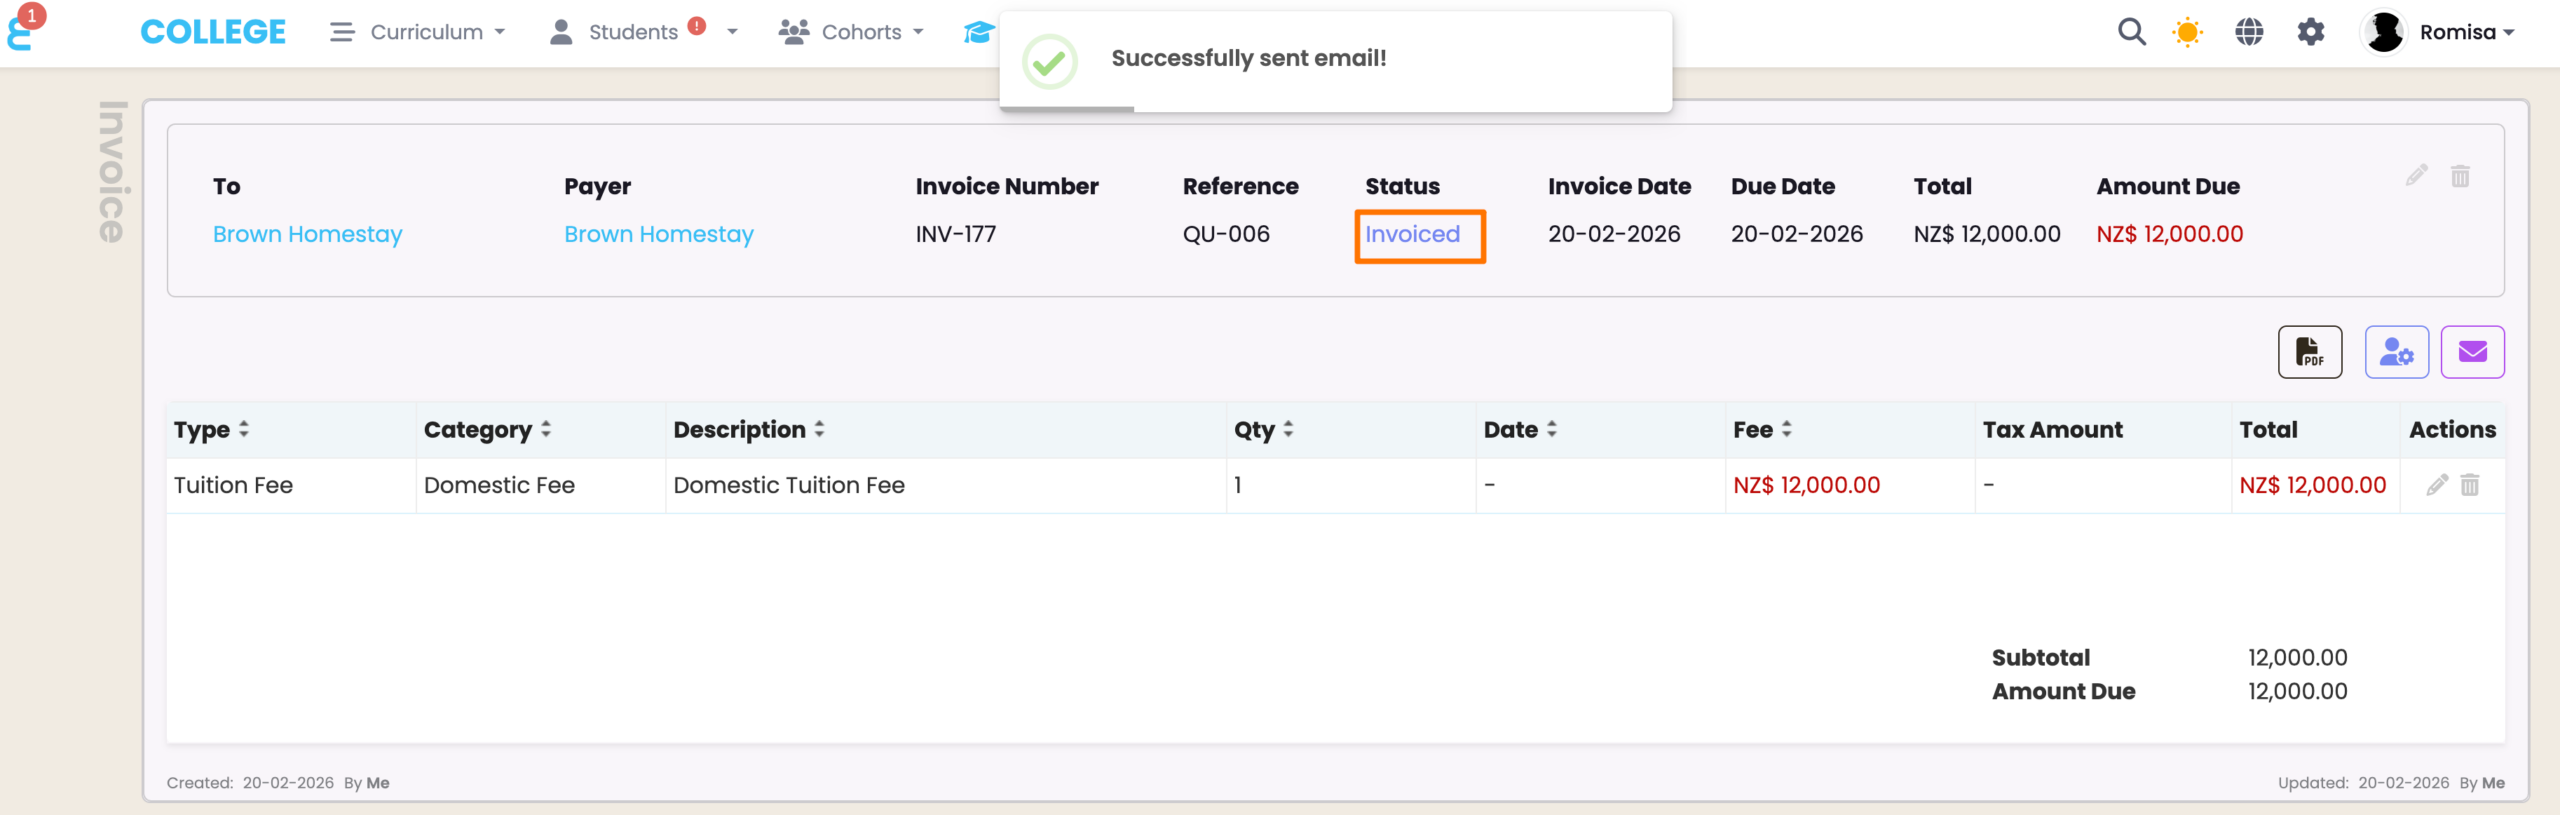
Task: Send invoice email via envelope icon
Action: [x=2472, y=352]
